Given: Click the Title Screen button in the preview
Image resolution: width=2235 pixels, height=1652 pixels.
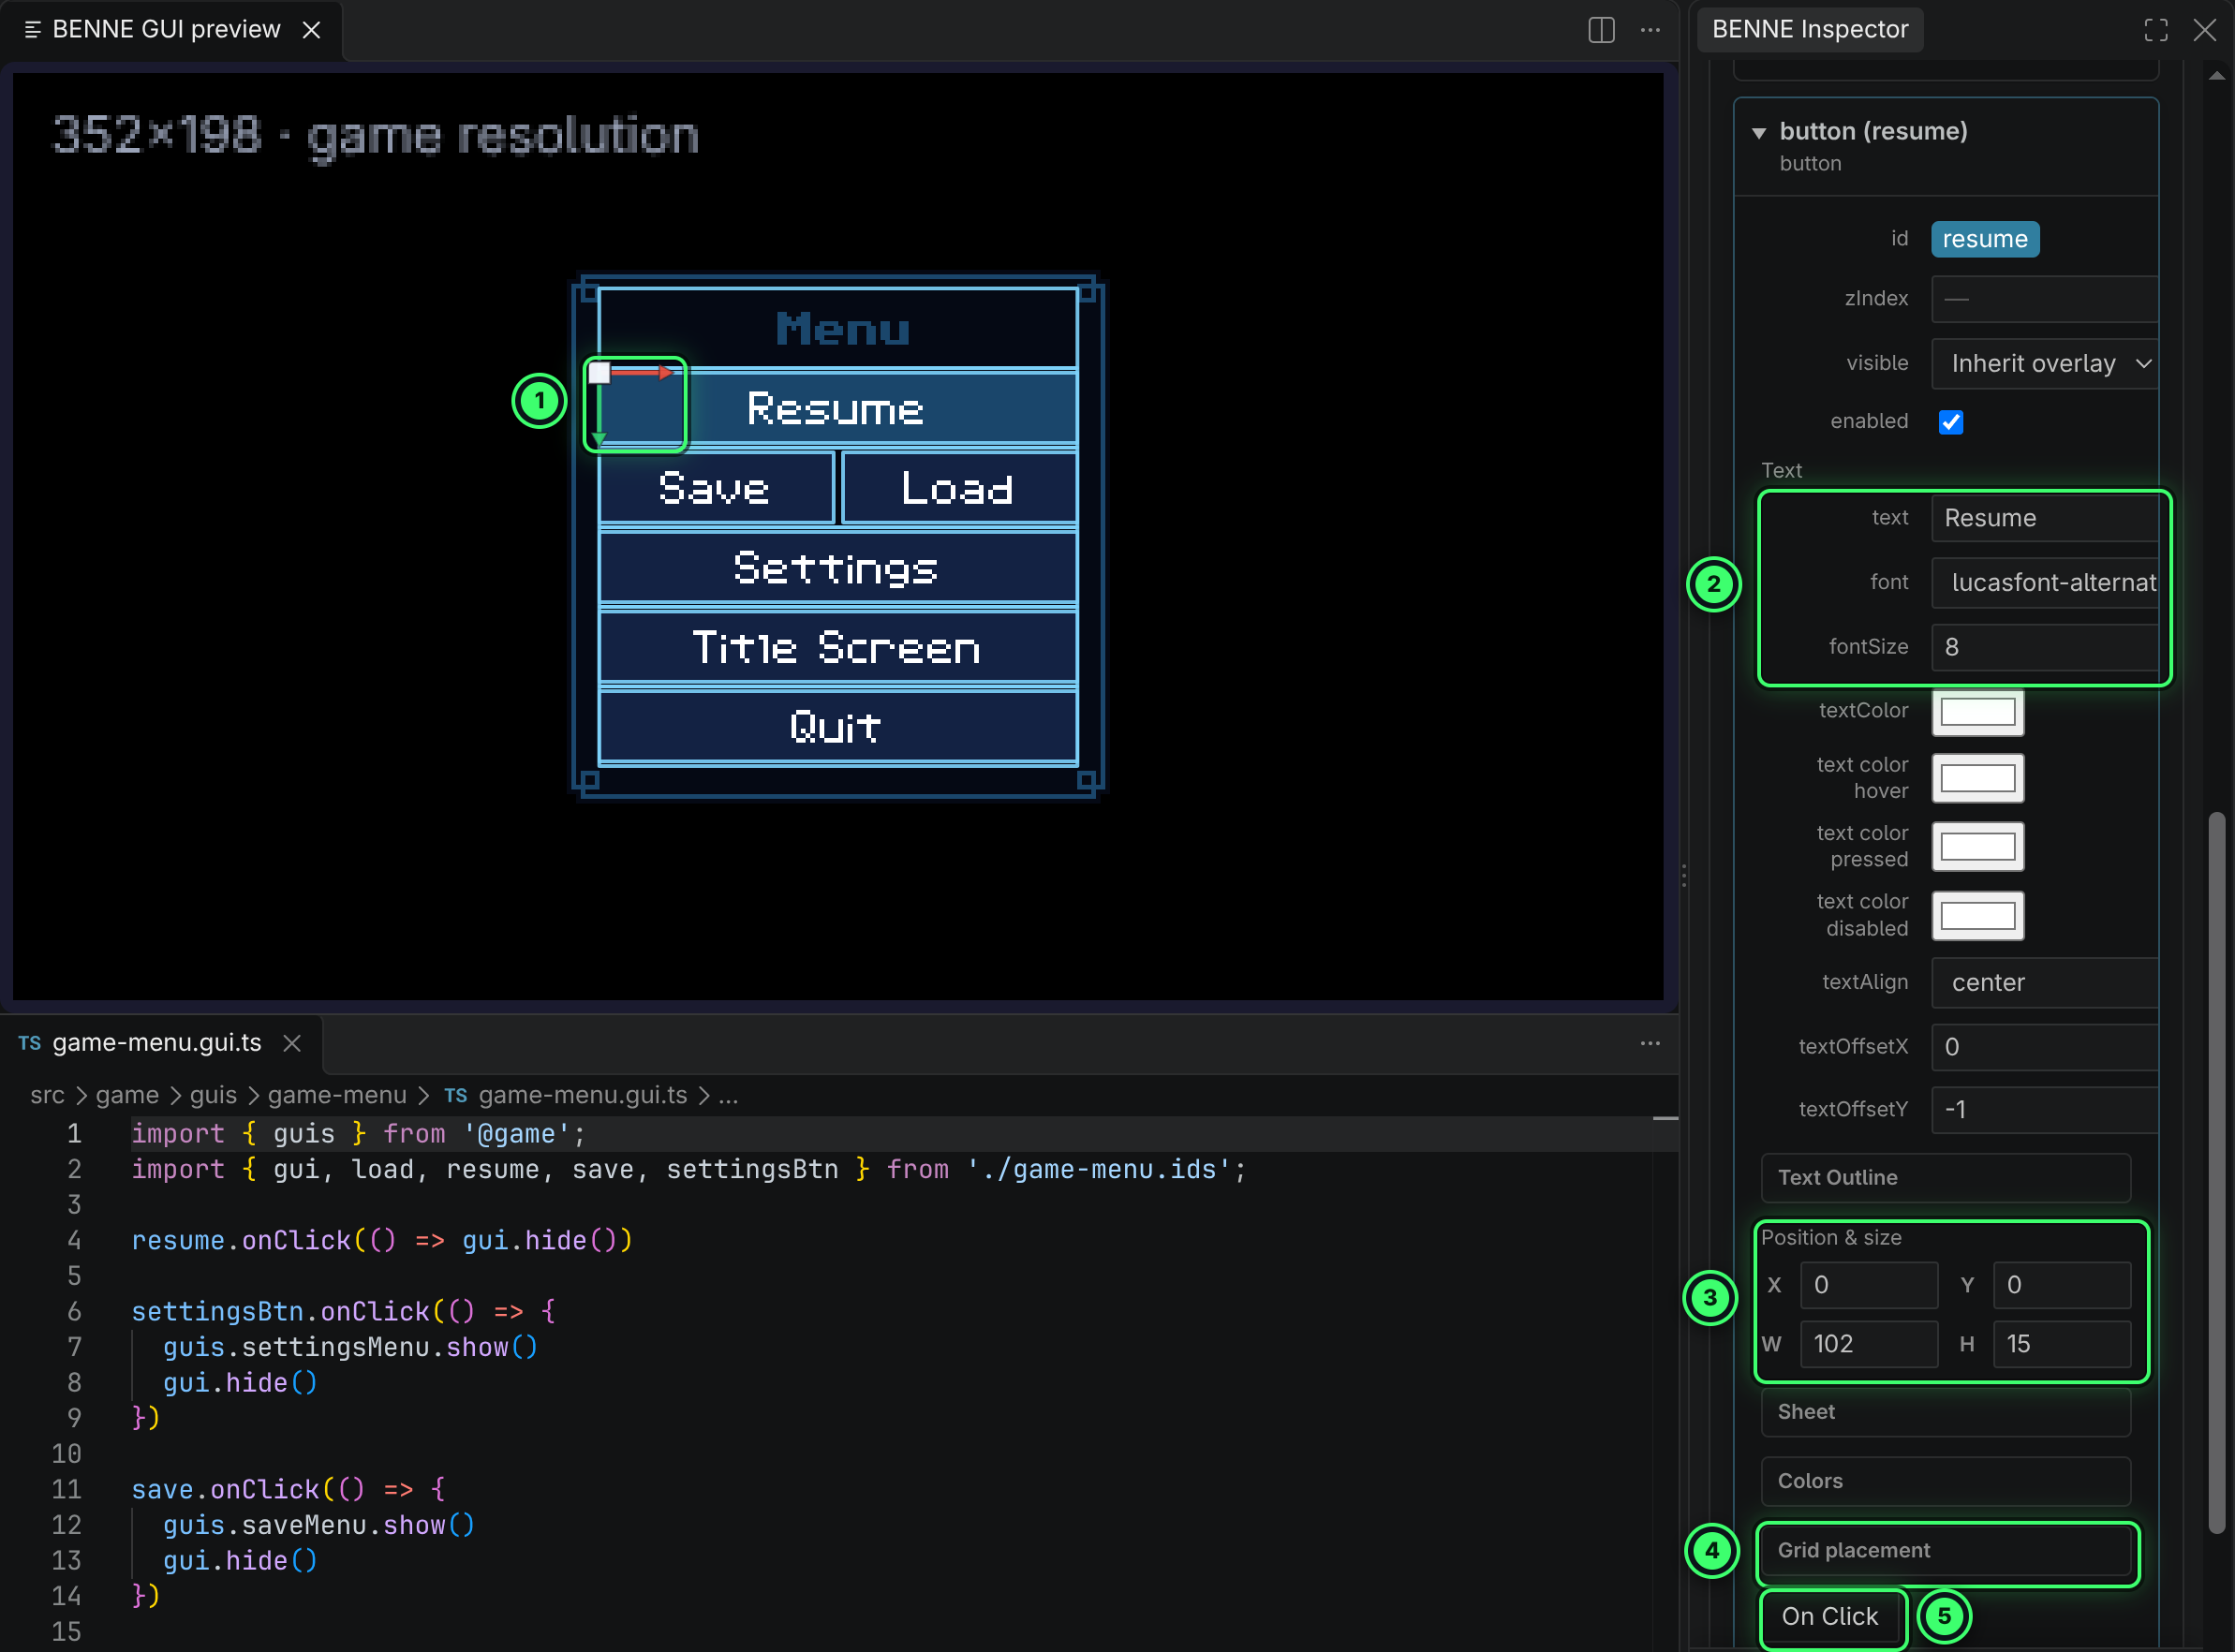Looking at the screenshot, I should [x=838, y=647].
